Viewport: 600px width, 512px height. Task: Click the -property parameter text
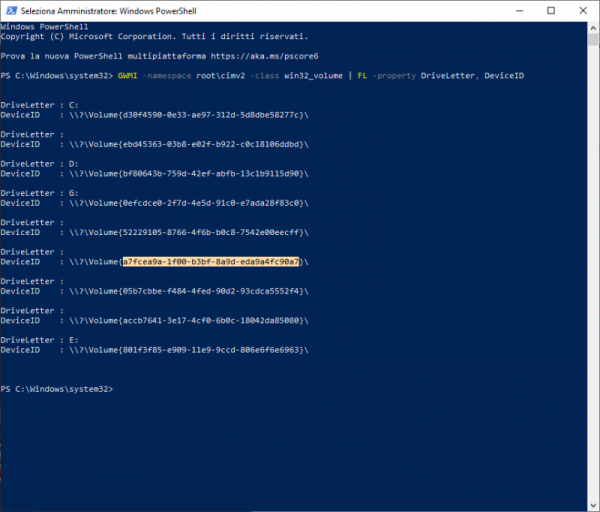pos(394,76)
